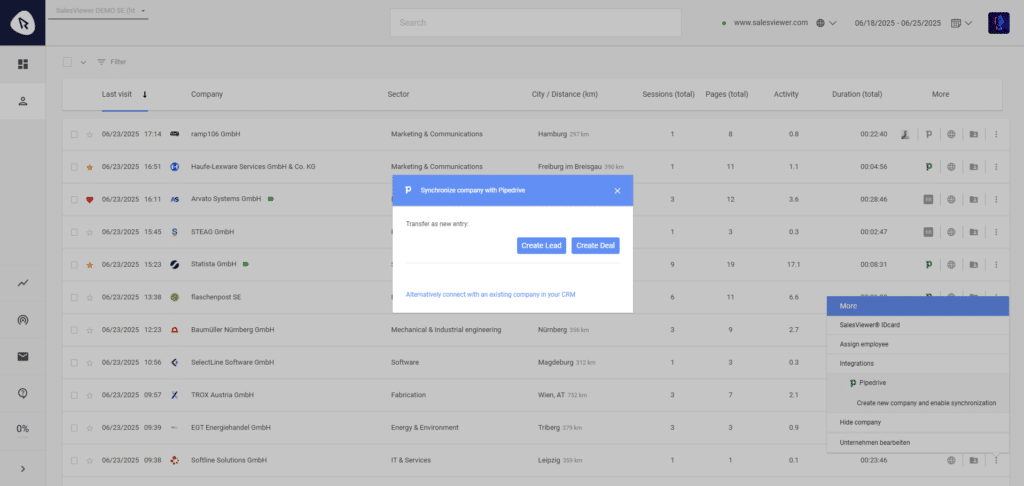
Task: Click the gray SE badge in STEAG GmbH row
Action: [x=928, y=232]
